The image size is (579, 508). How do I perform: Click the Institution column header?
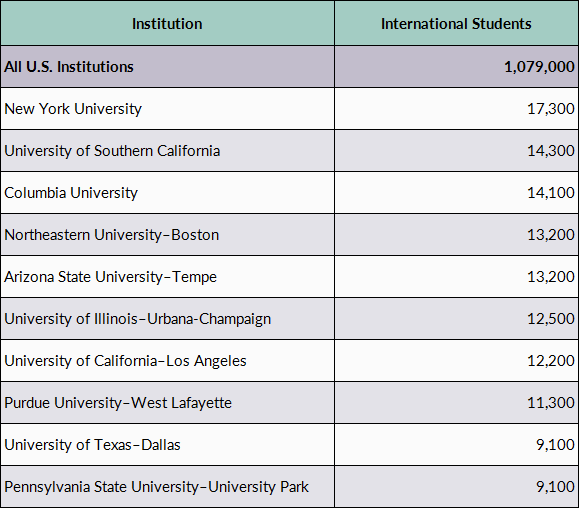point(167,23)
